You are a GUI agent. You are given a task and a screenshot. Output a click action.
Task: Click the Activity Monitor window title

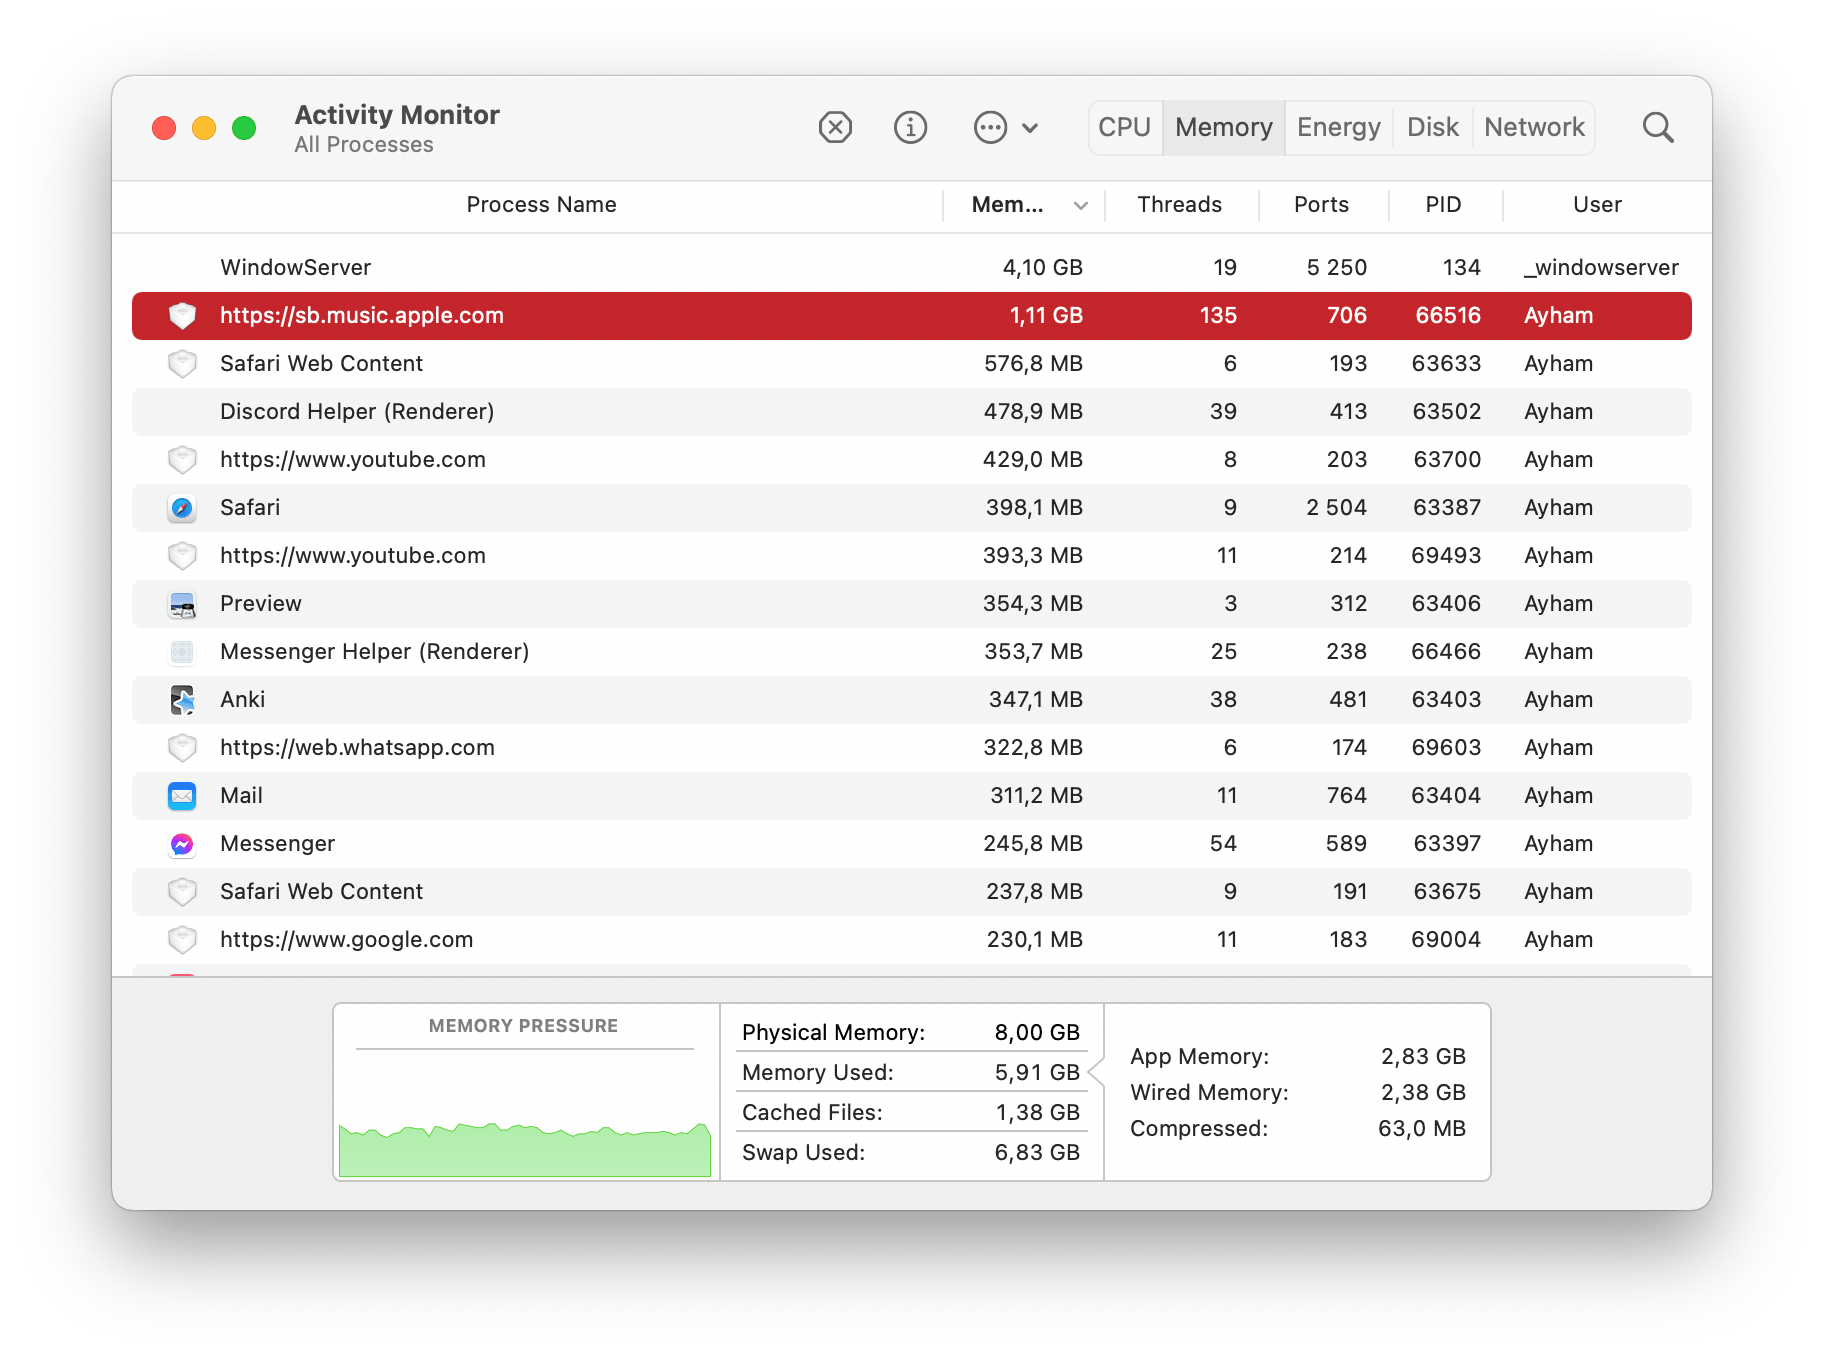tap(397, 115)
